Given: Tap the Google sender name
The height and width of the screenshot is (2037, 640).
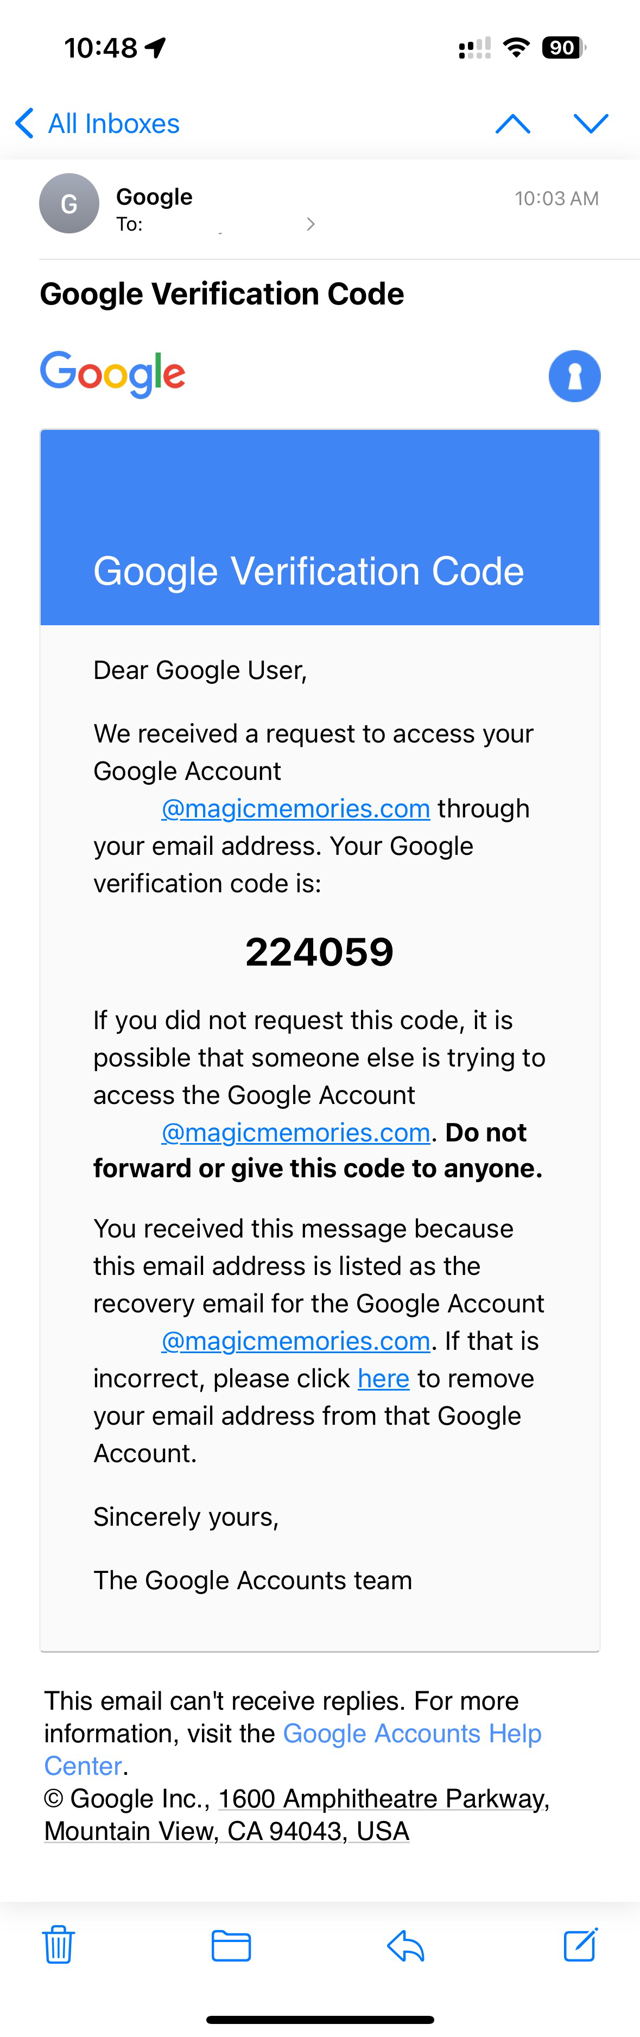Looking at the screenshot, I should [x=154, y=196].
